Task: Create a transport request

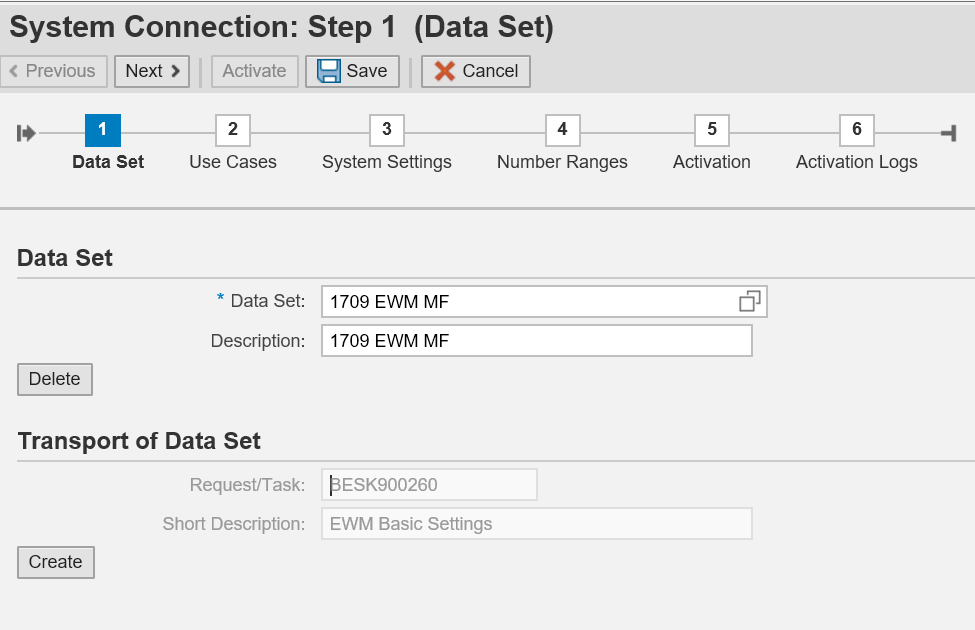Action: coord(56,562)
